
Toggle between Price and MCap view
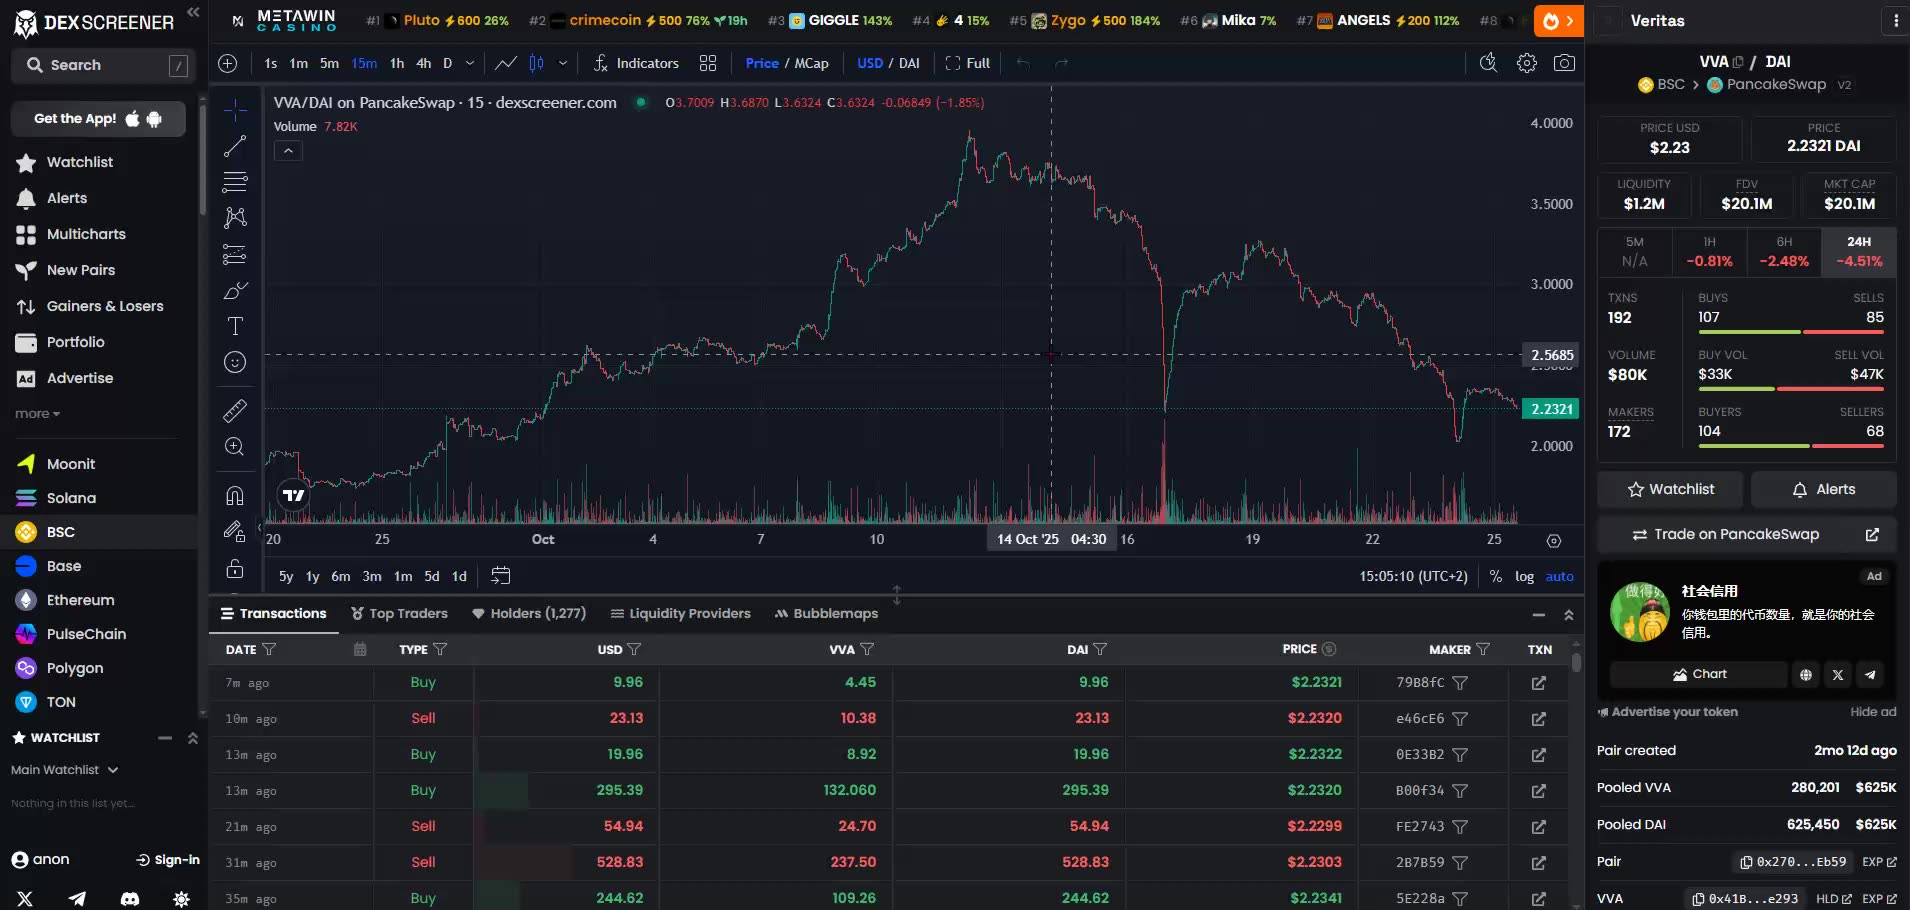(x=787, y=63)
